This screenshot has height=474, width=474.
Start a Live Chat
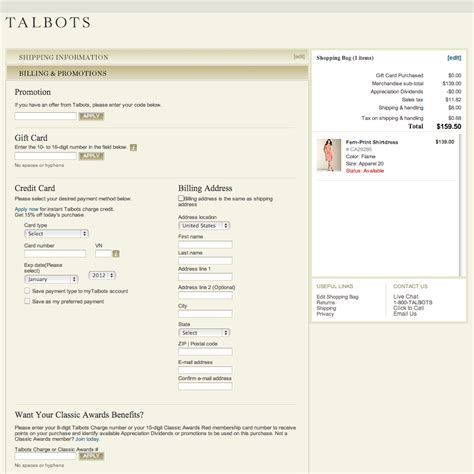406,296
